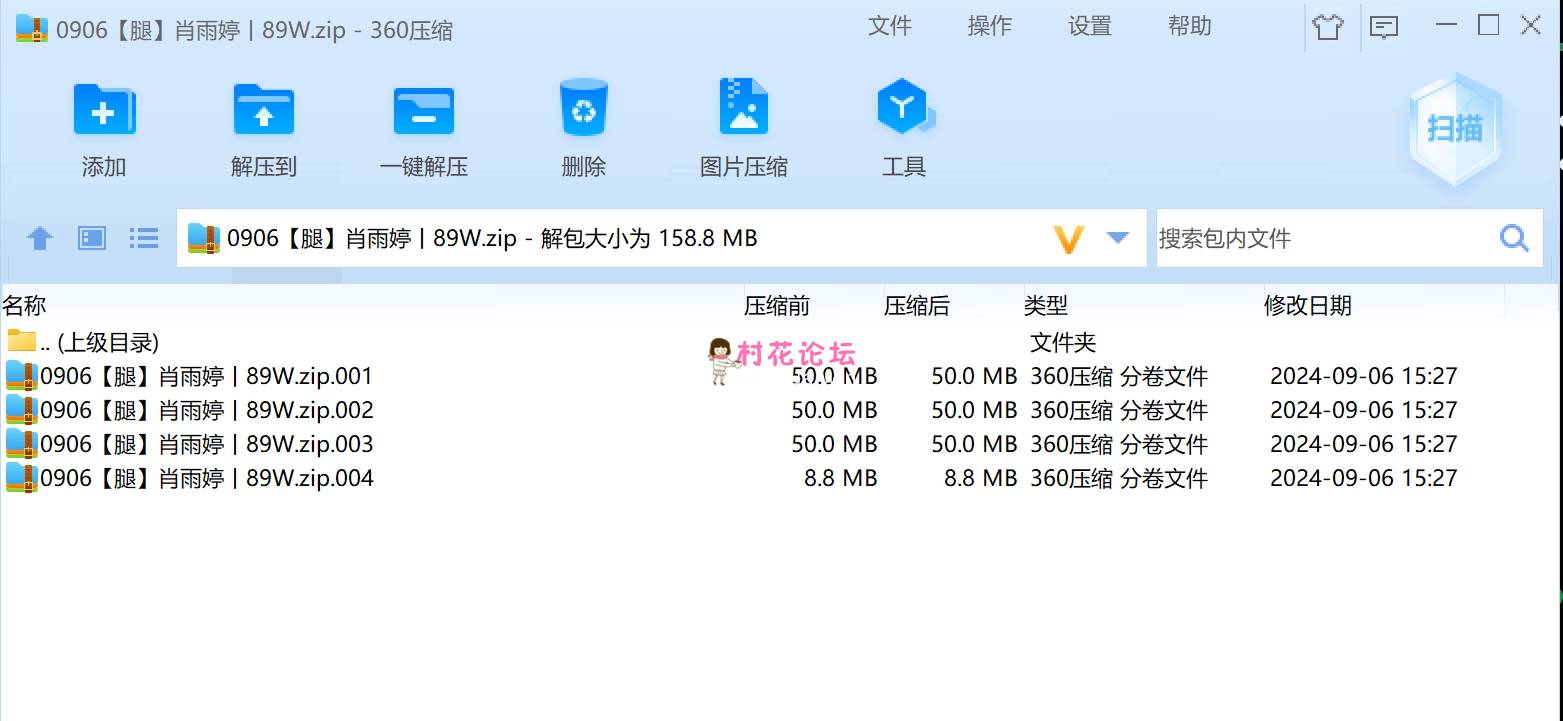Click the path text 解包大小为 158.8 MB

tap(649, 238)
